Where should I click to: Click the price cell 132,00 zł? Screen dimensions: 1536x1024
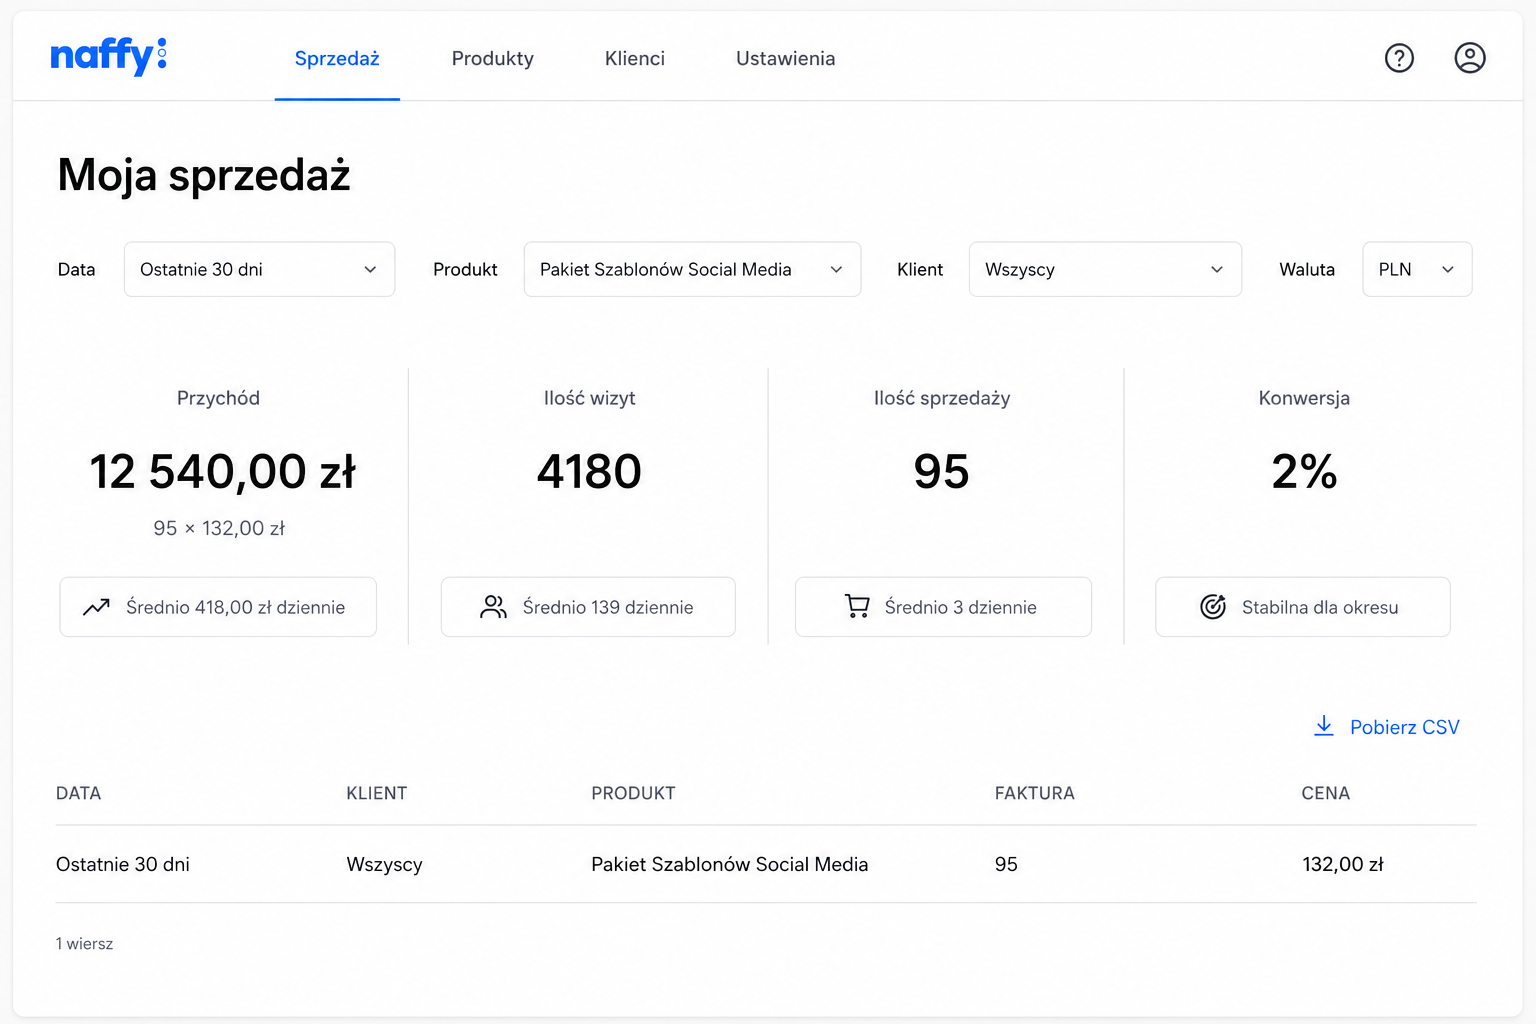coord(1342,864)
